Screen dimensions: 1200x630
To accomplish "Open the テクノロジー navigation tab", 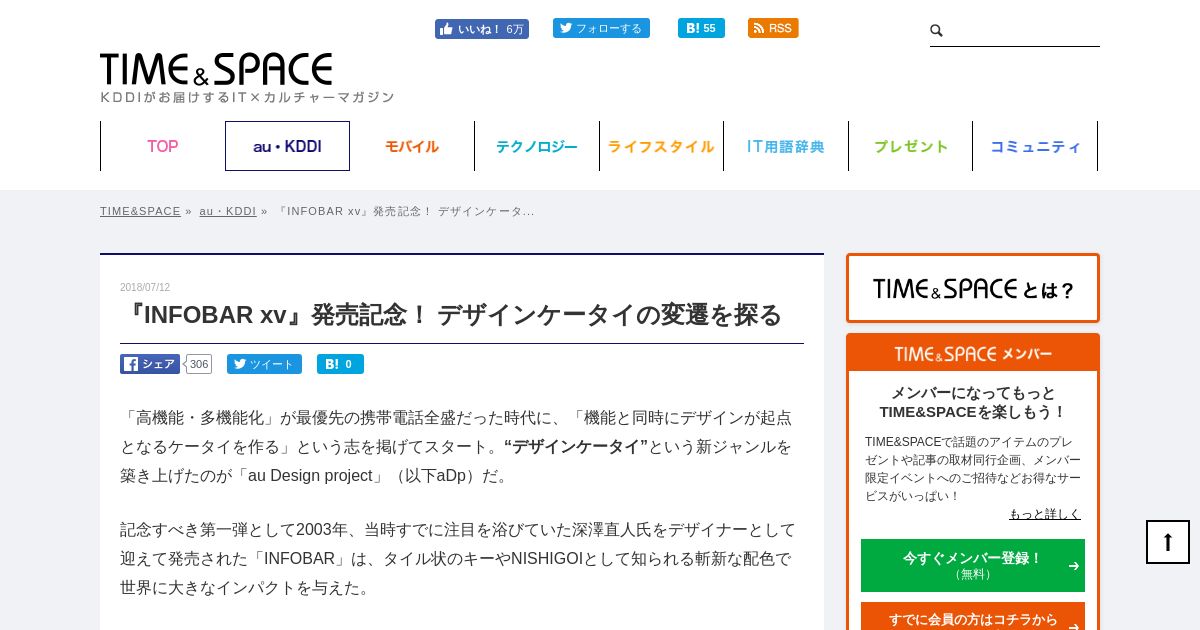I will pyautogui.click(x=537, y=146).
